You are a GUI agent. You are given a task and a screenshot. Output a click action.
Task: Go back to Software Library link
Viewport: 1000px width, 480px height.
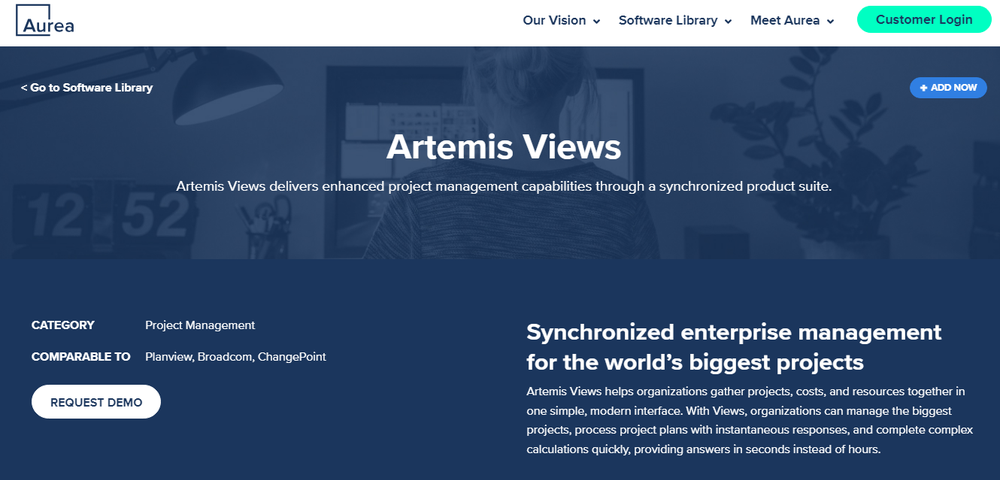click(x=87, y=87)
